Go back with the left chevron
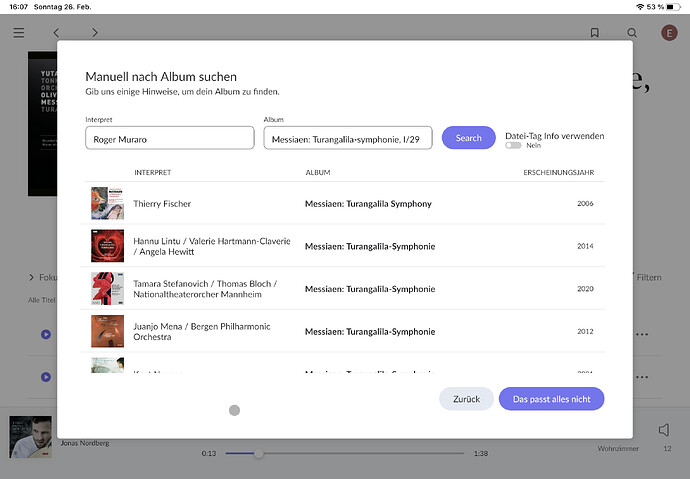690x479 pixels. [57, 33]
